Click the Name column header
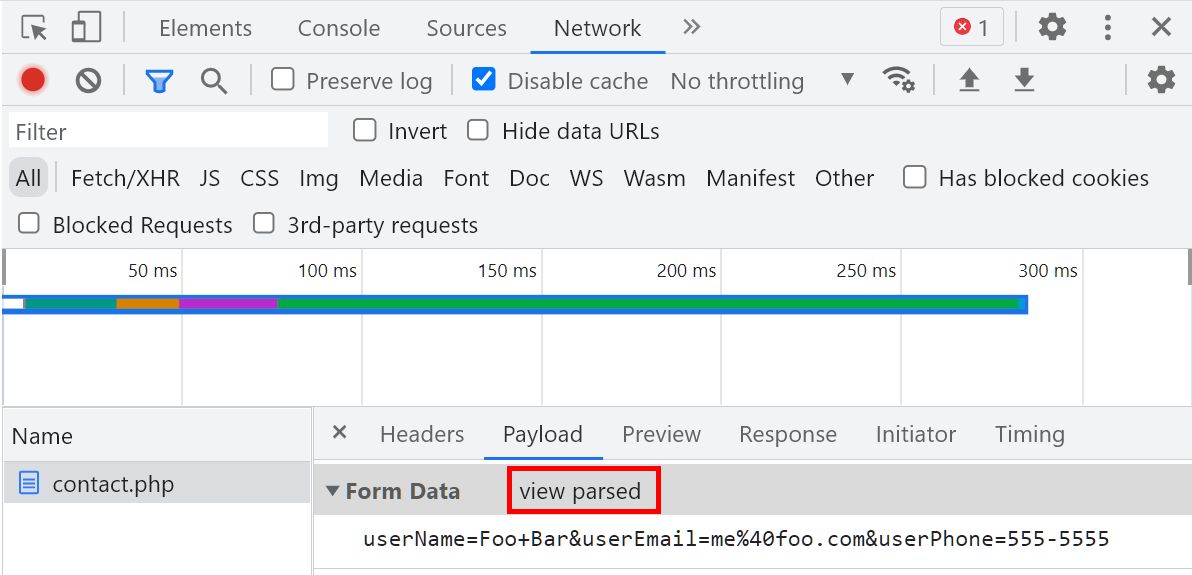Screen dimensions: 1192x575 pyautogui.click(x=157, y=436)
